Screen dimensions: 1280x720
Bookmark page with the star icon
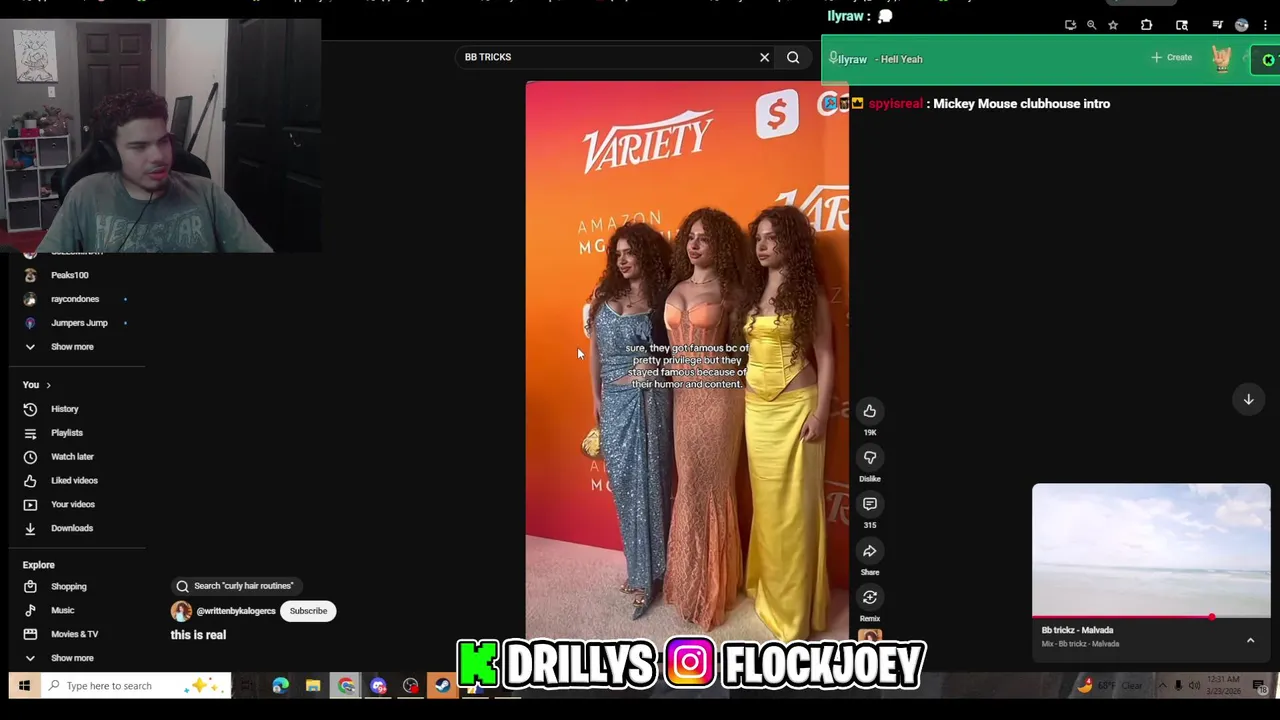1113,25
